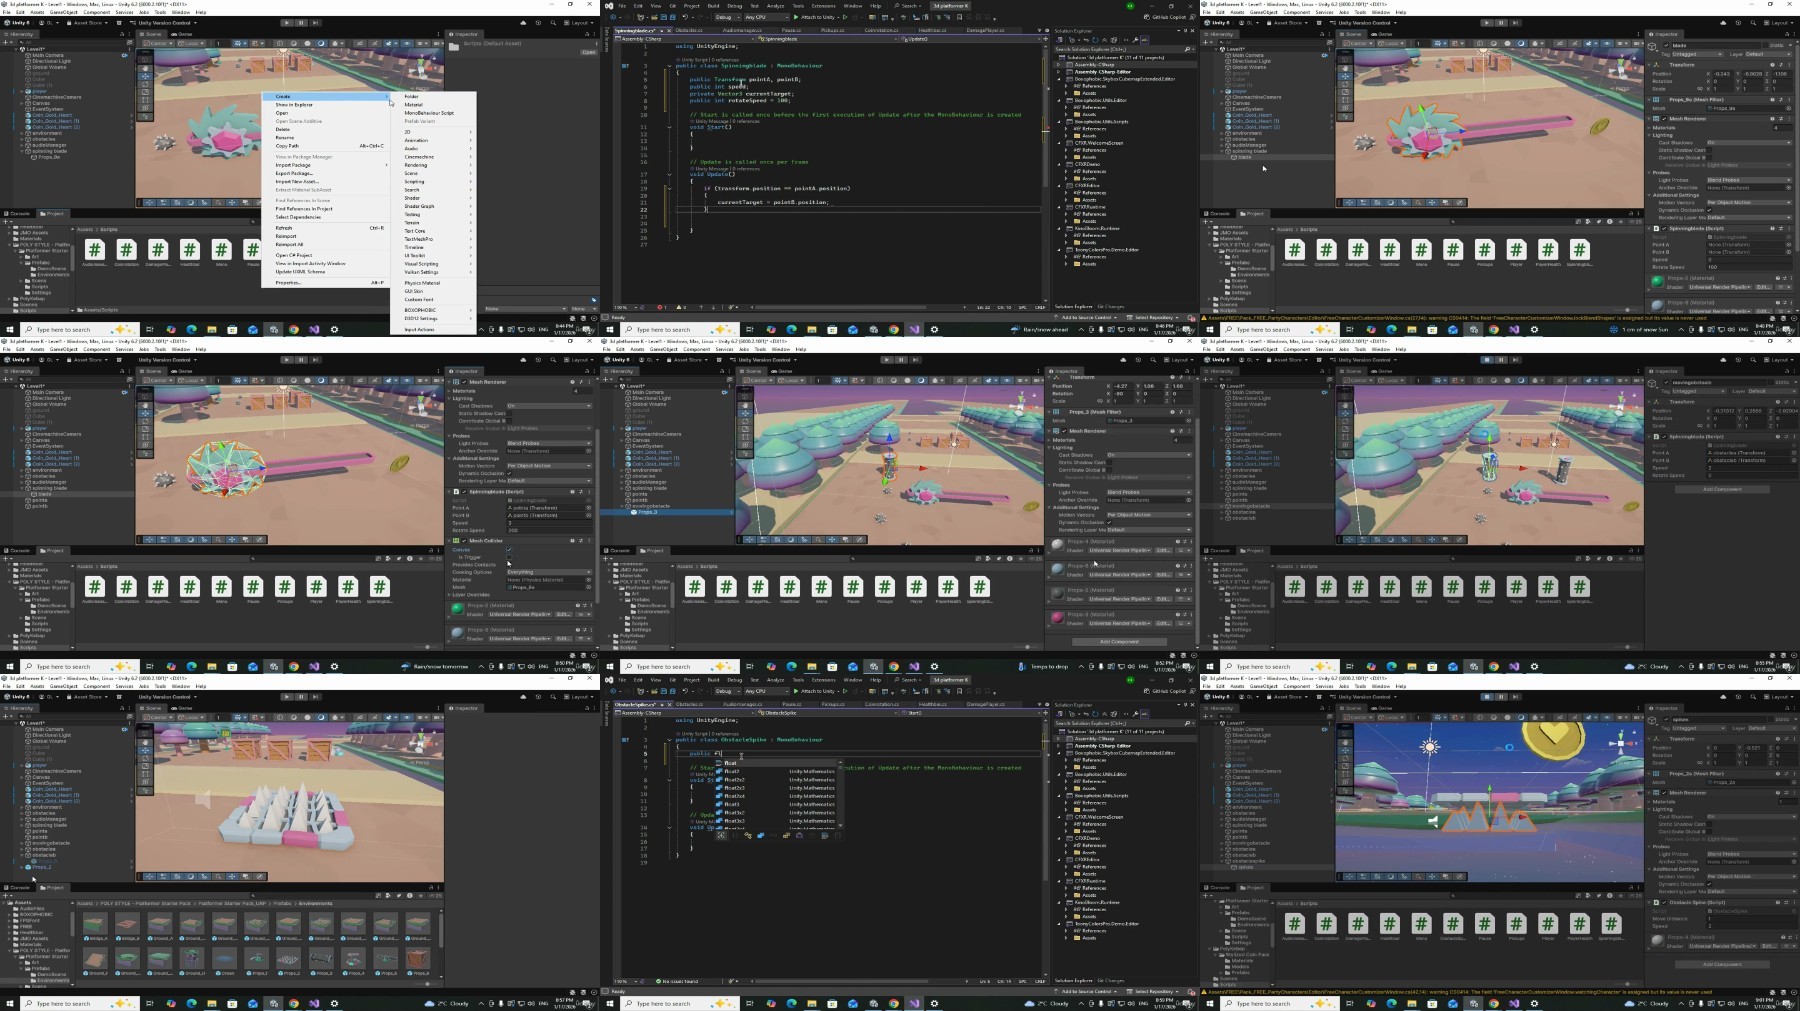Toggle Spinningblade (Script) enable checkbox in Mesh Collider window

point(463,492)
